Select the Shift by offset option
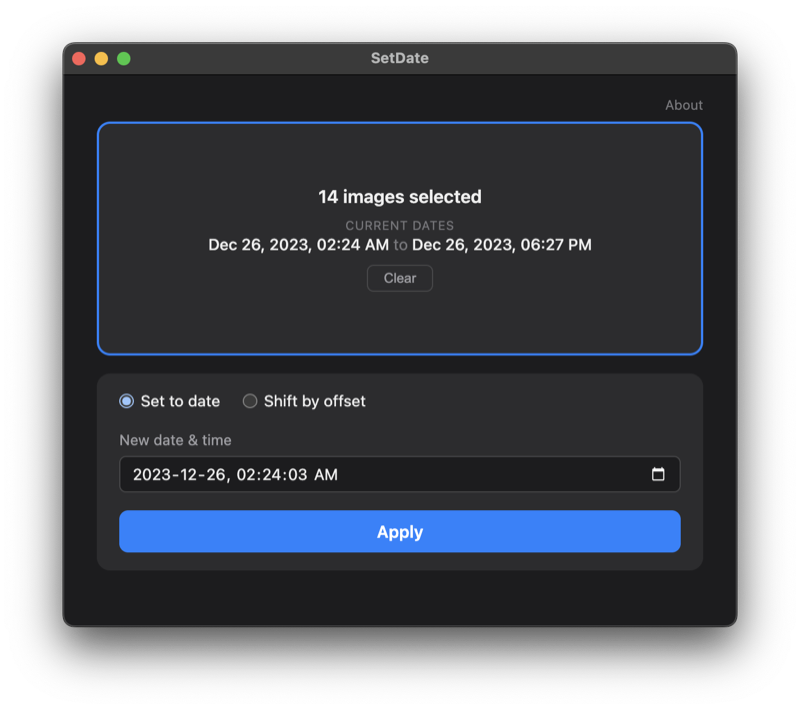 click(x=304, y=401)
